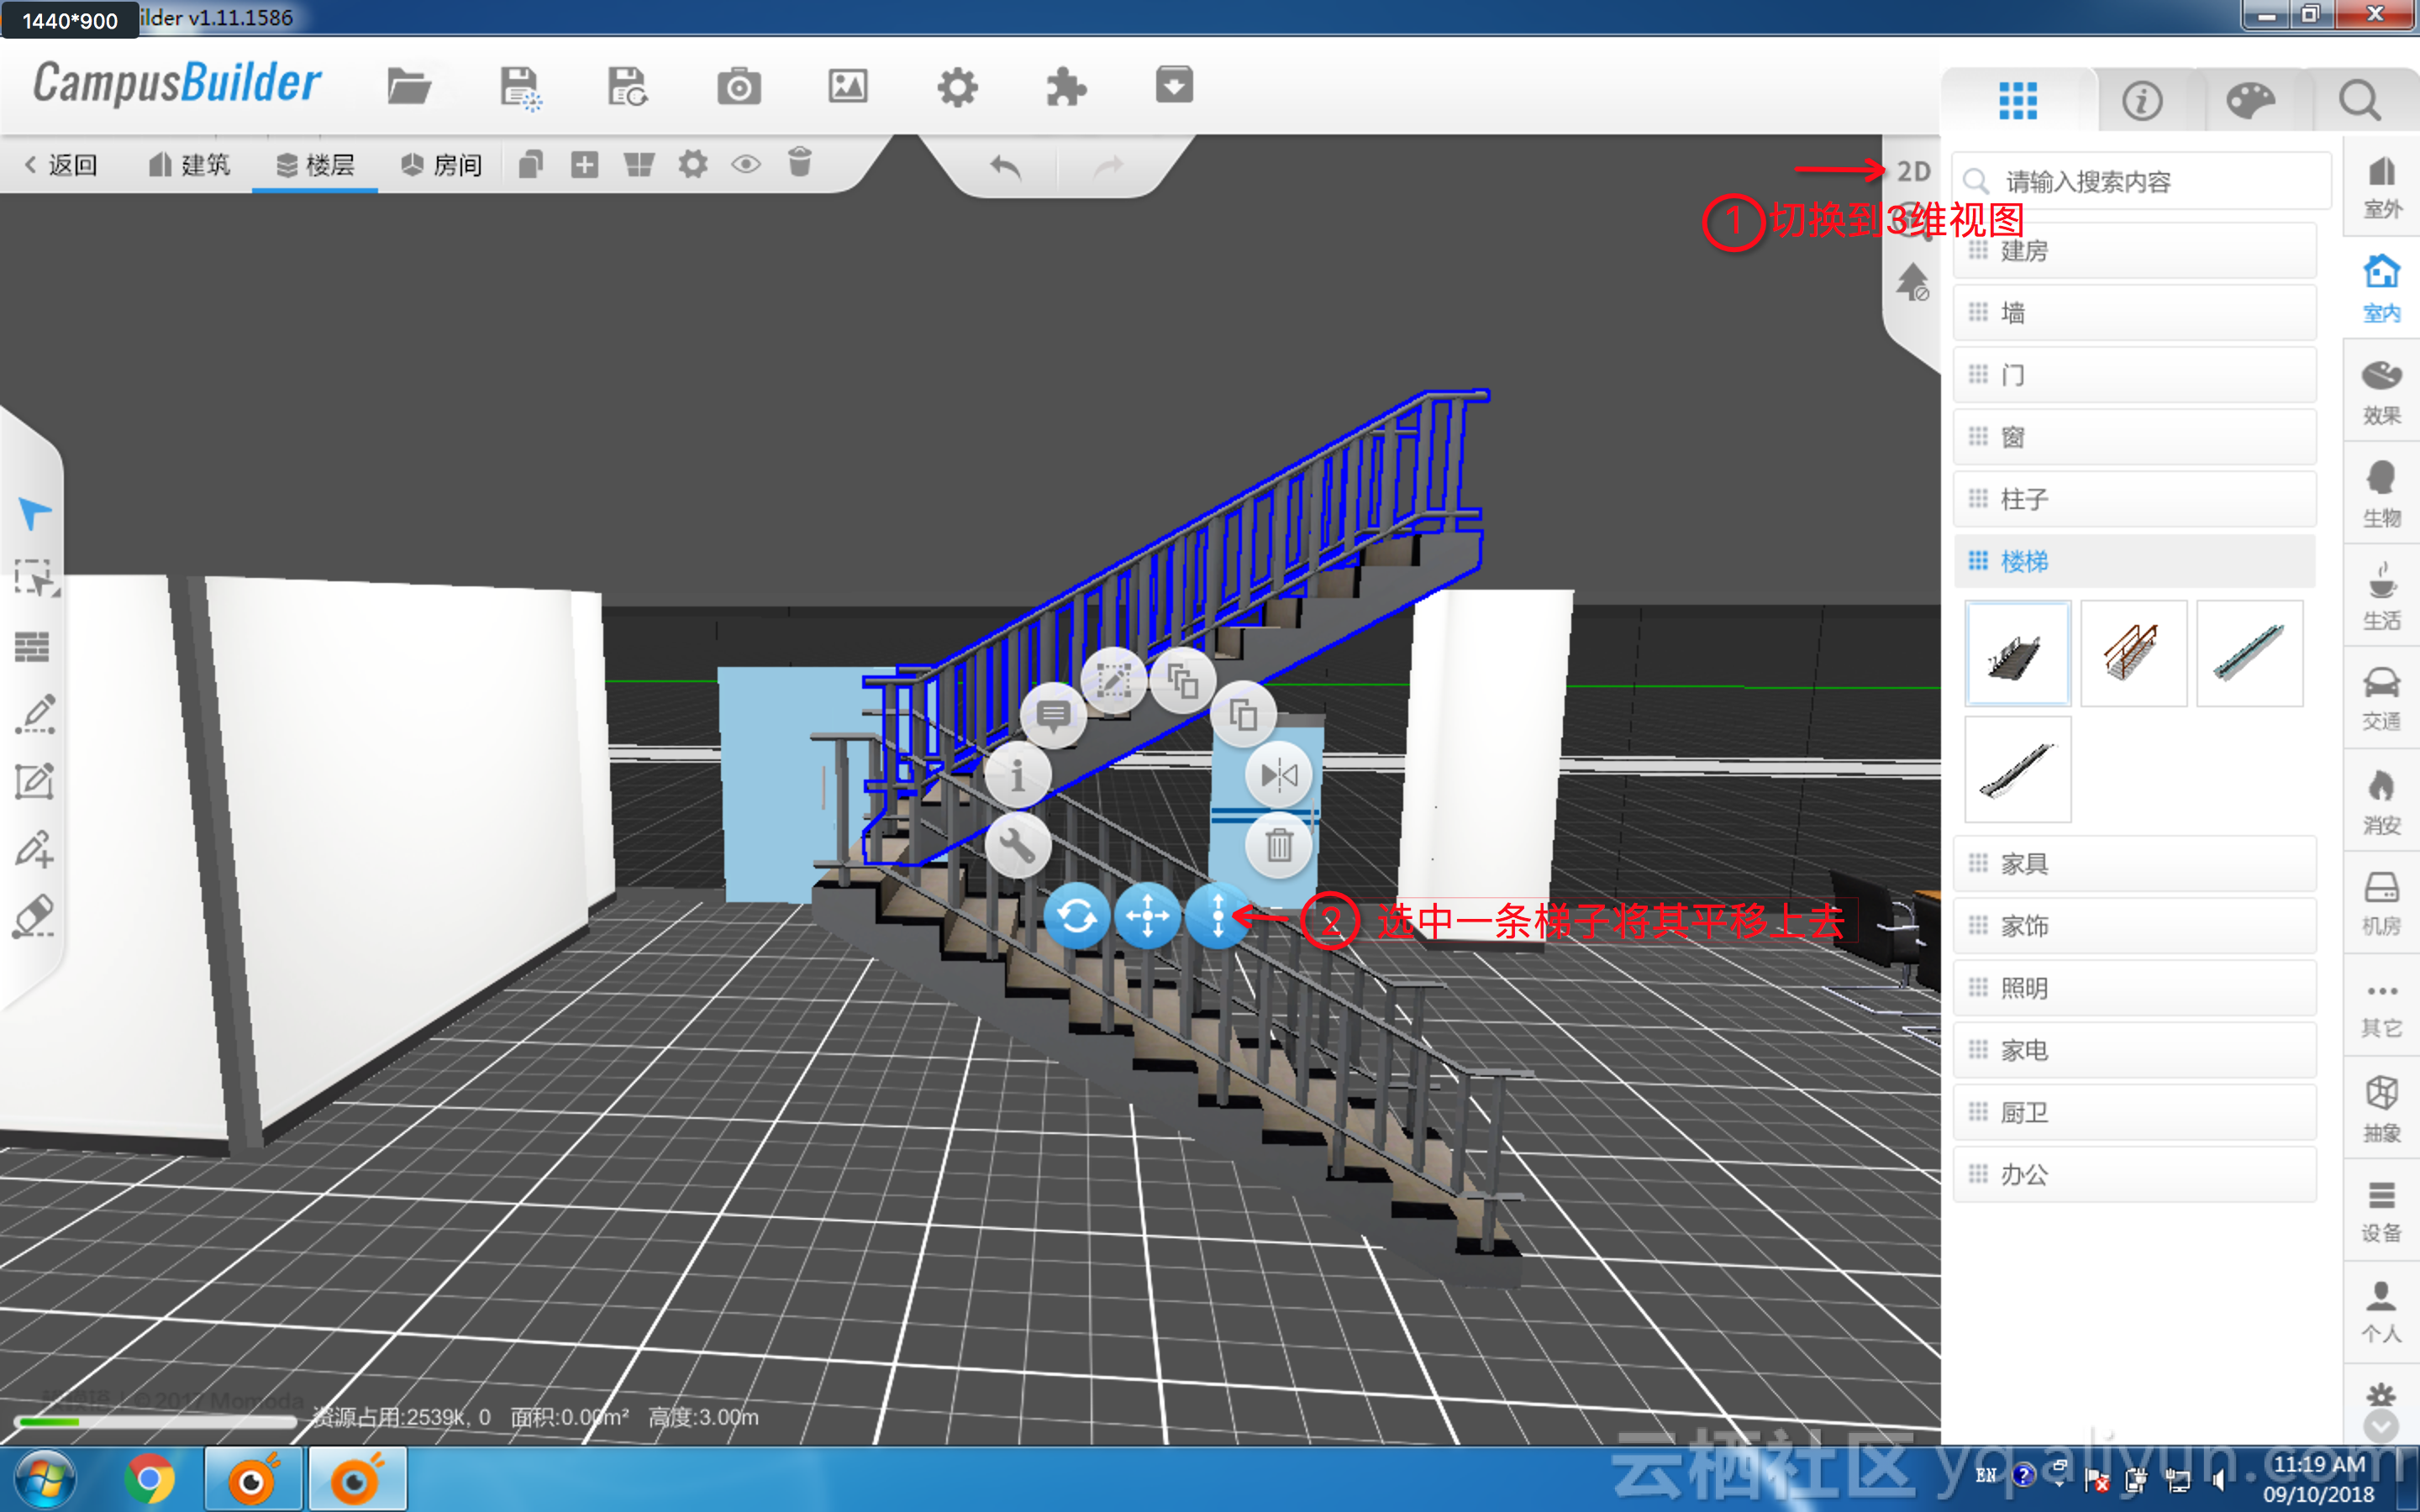2420x1512 pixels.
Task: Click the mirror flip radial button
Action: (x=1279, y=776)
